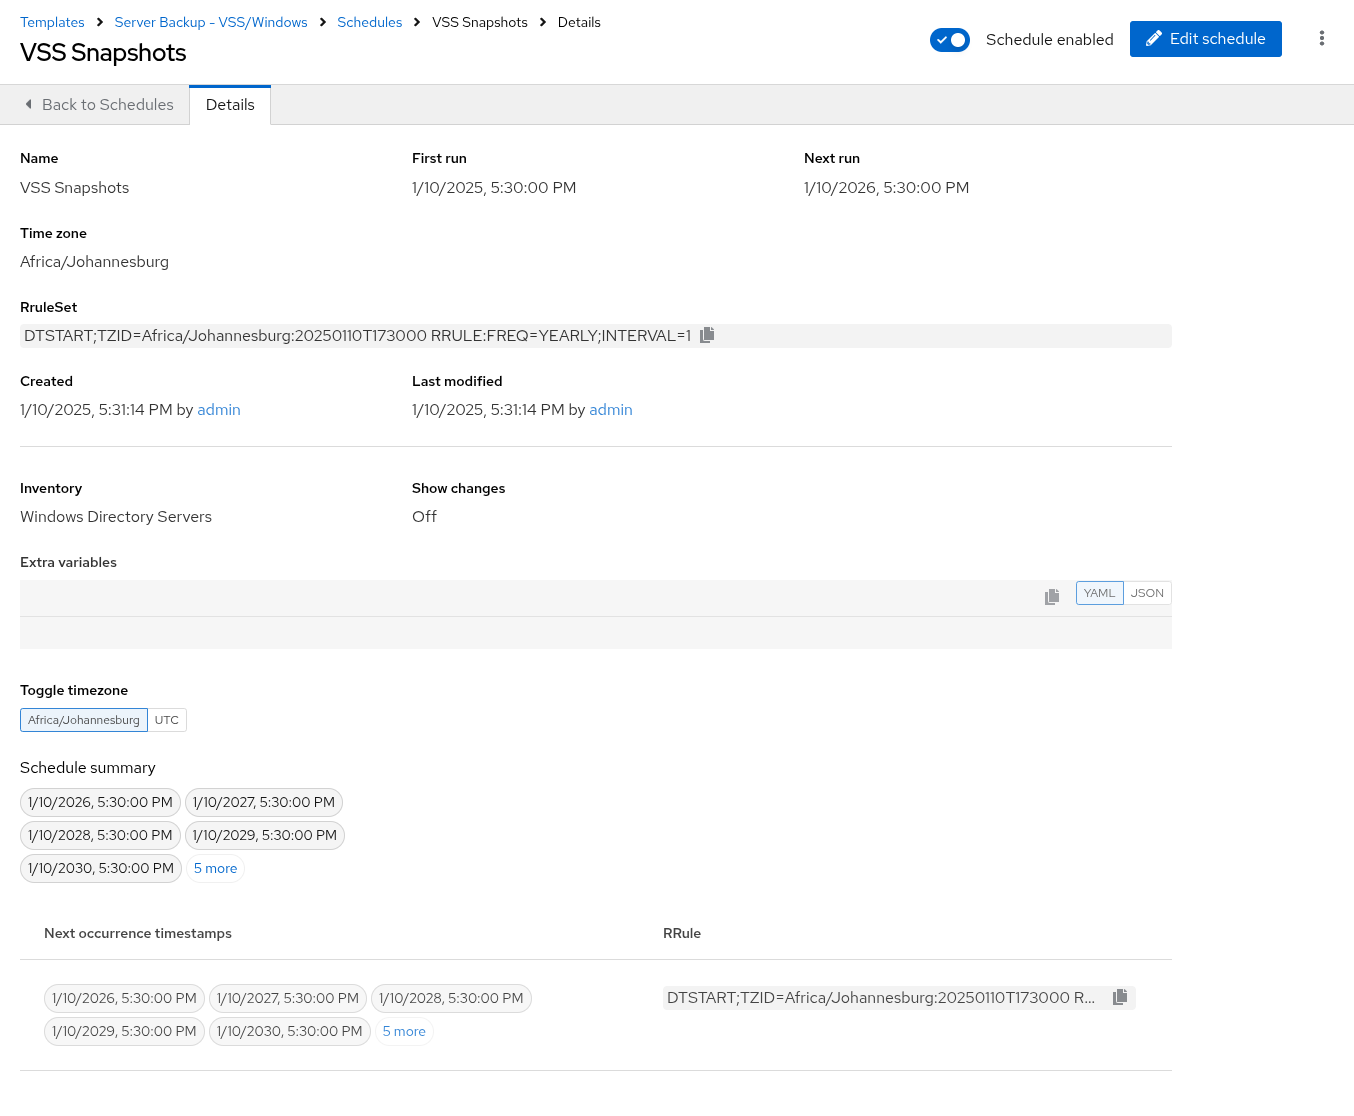1354x1116 pixels.
Task: Open Schedules breadcrumb link
Action: [370, 22]
